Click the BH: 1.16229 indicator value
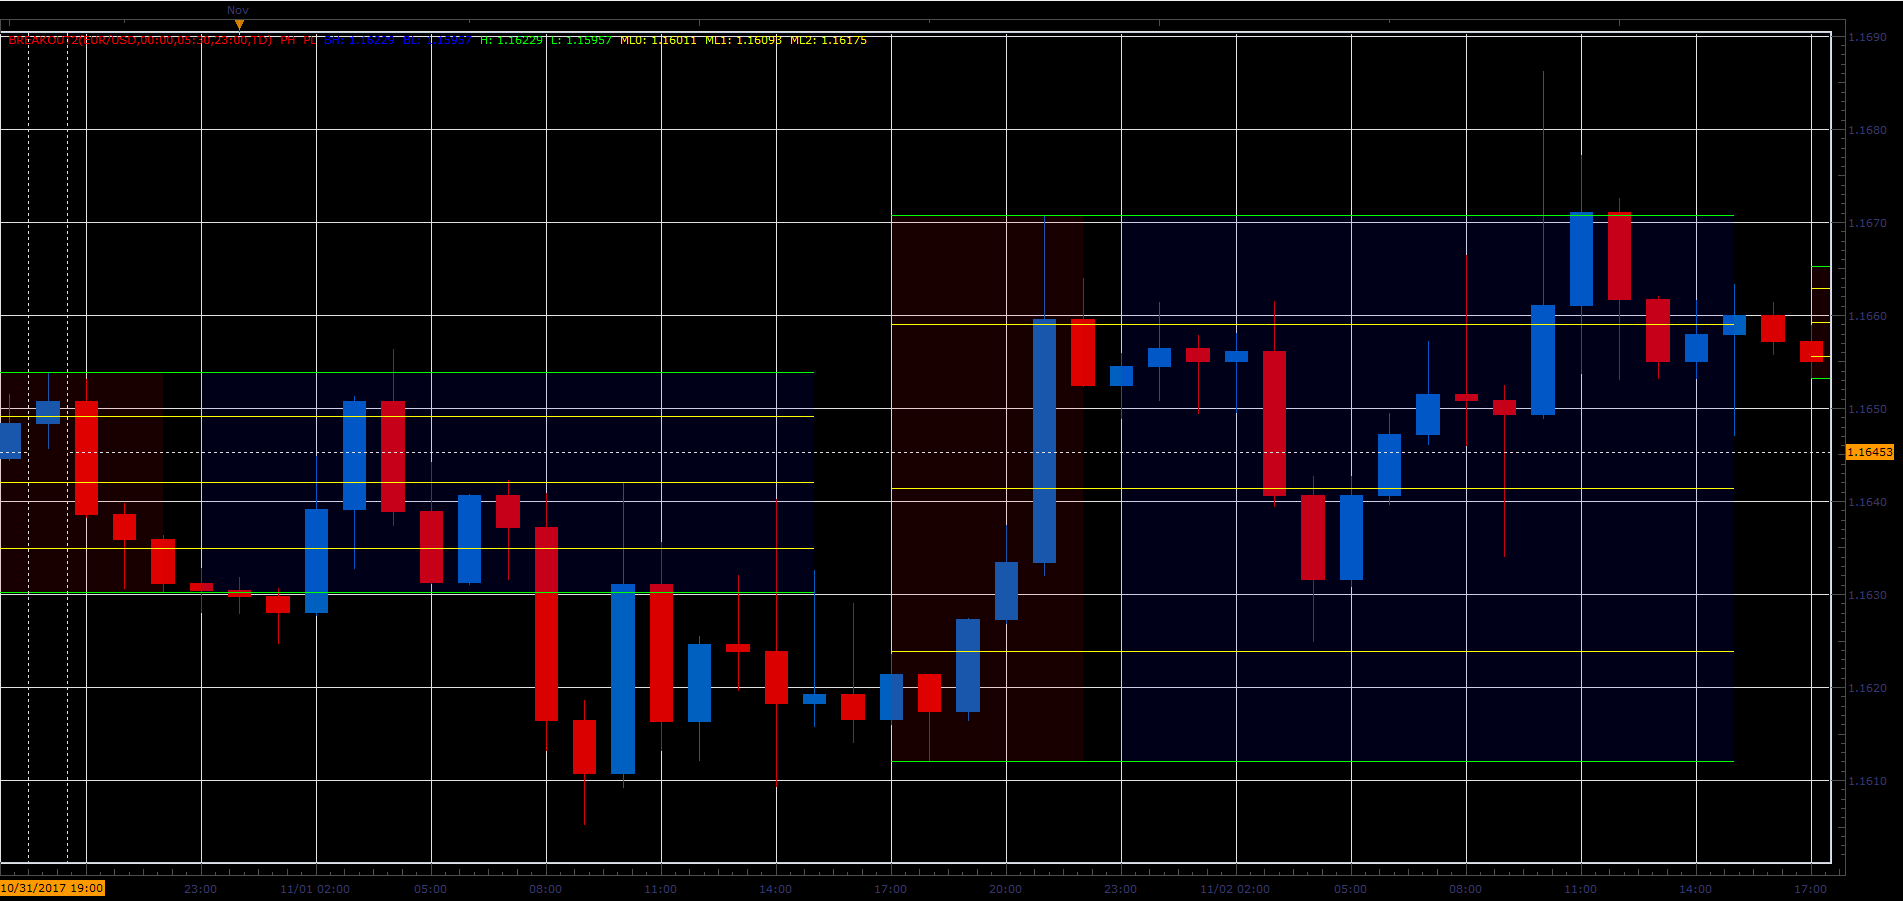Screen dimensions: 1903x901 point(359,40)
